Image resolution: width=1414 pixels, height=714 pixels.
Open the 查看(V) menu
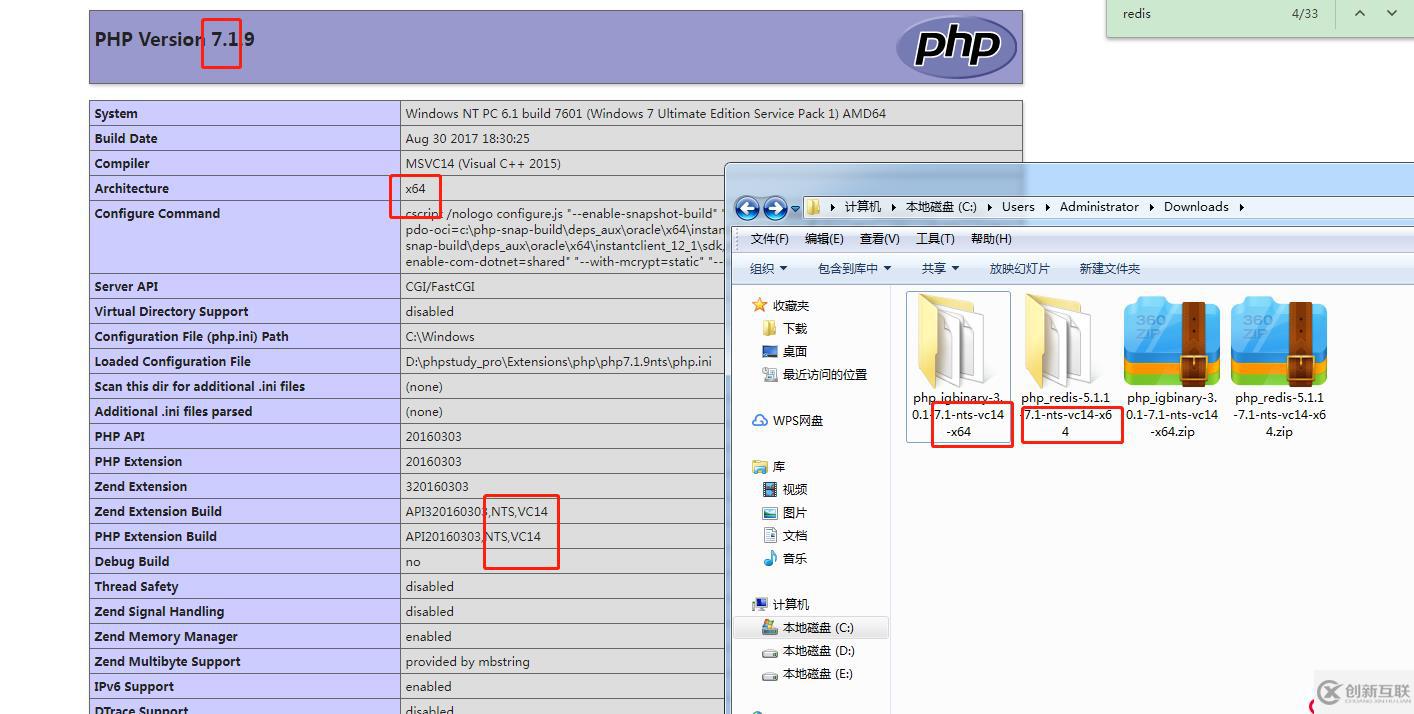tap(880, 238)
